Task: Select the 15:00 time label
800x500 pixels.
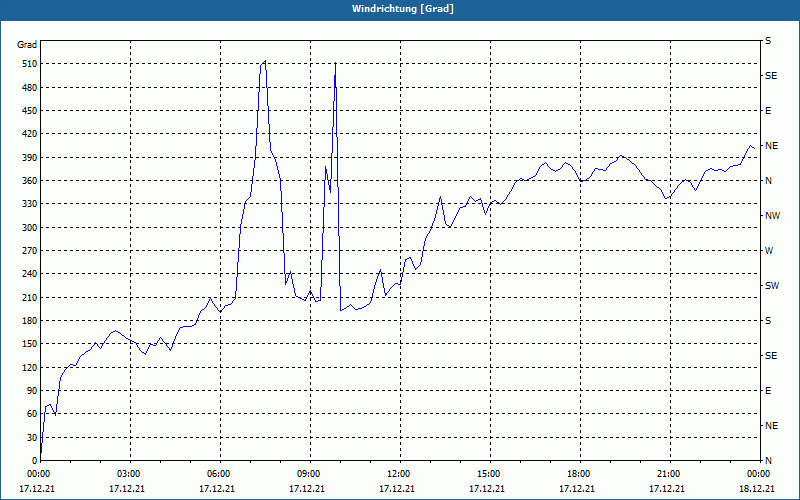Action: [x=490, y=474]
